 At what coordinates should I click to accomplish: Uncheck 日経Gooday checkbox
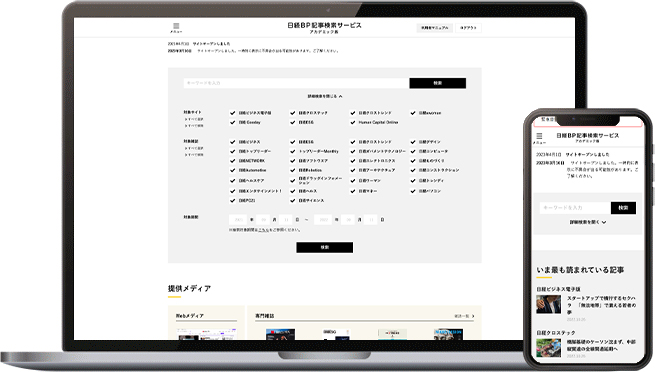point(233,122)
